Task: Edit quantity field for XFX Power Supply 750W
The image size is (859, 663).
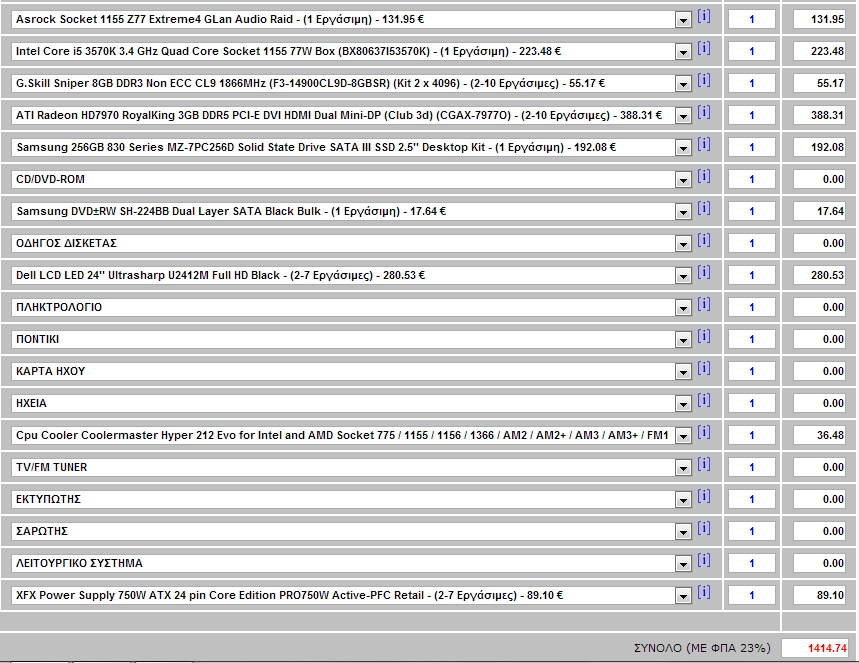Action: click(x=752, y=595)
